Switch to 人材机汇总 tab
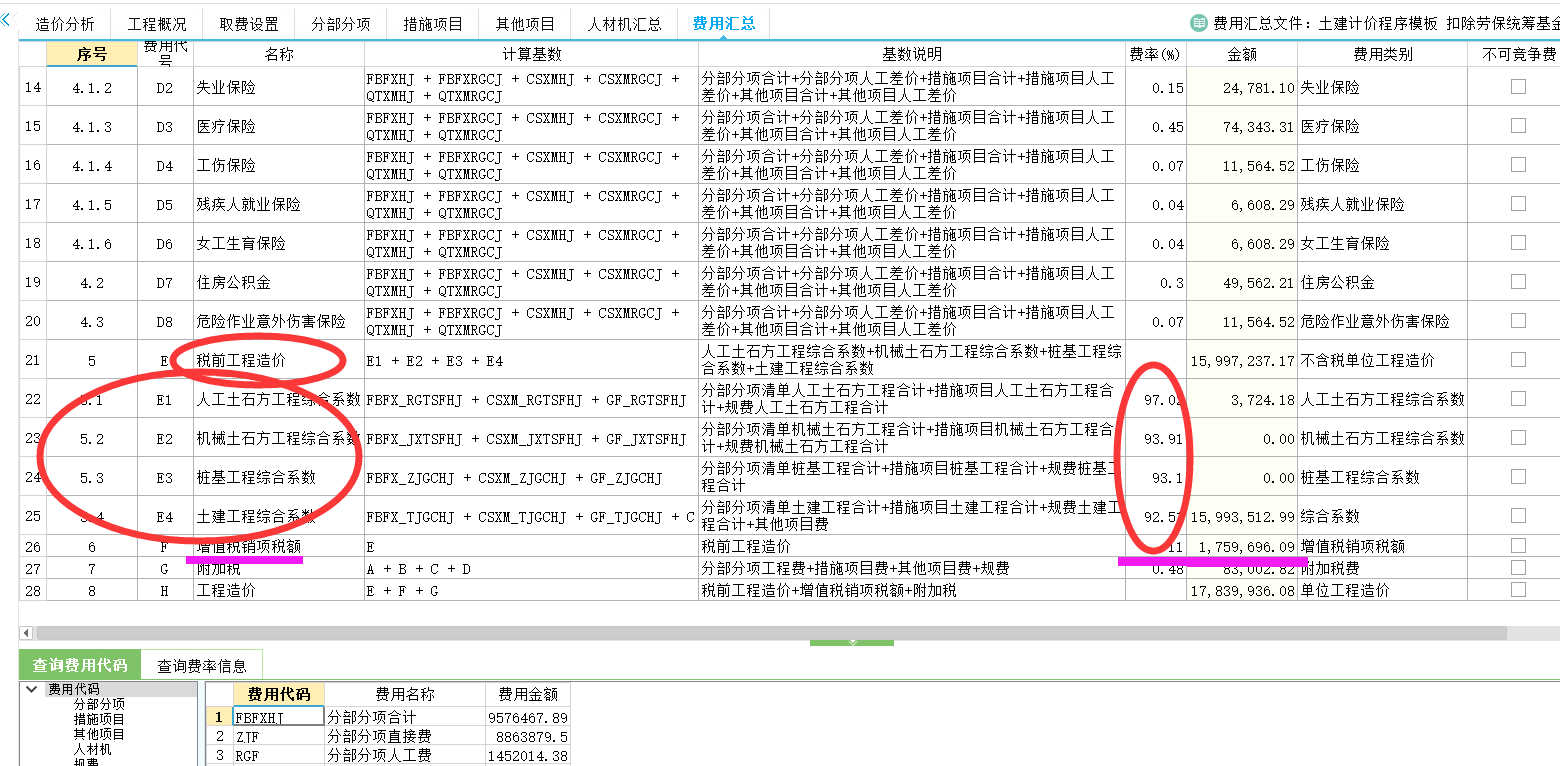This screenshot has width=1560, height=766. pyautogui.click(x=624, y=24)
